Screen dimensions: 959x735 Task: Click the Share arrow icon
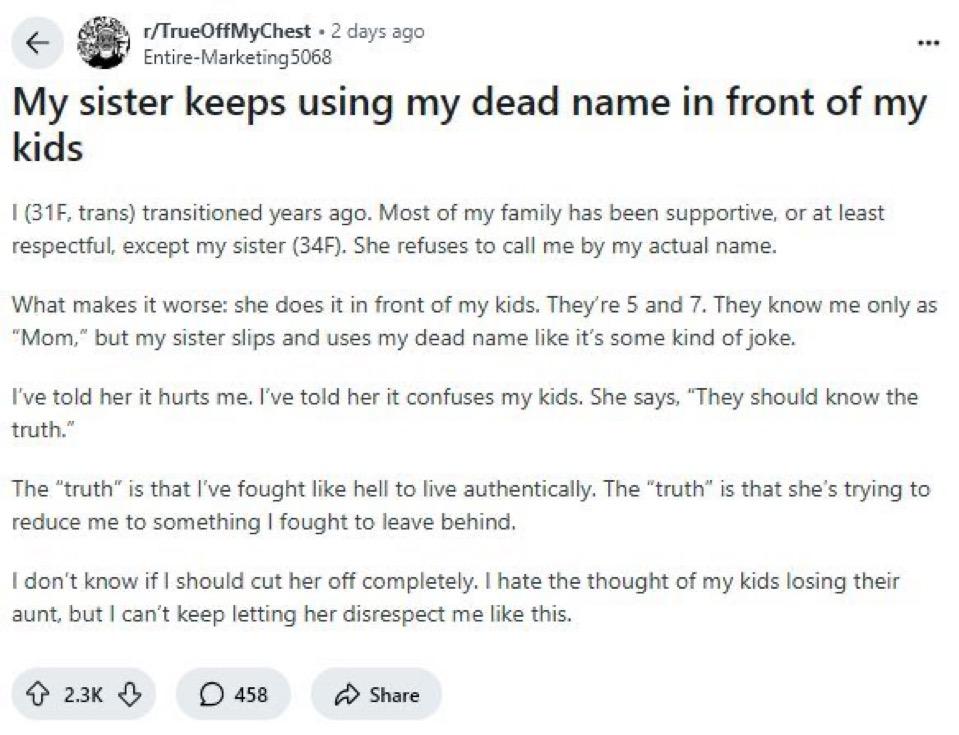(348, 694)
